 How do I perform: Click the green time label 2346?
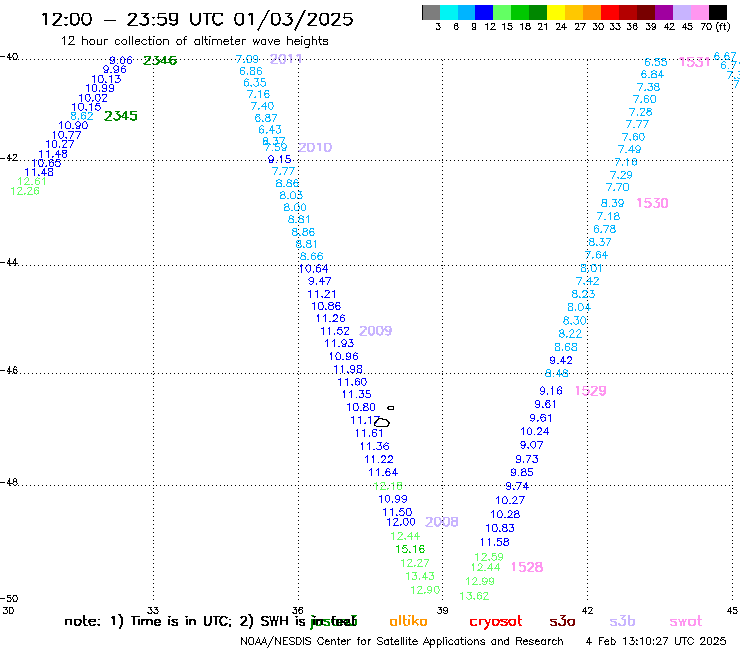[x=160, y=60]
